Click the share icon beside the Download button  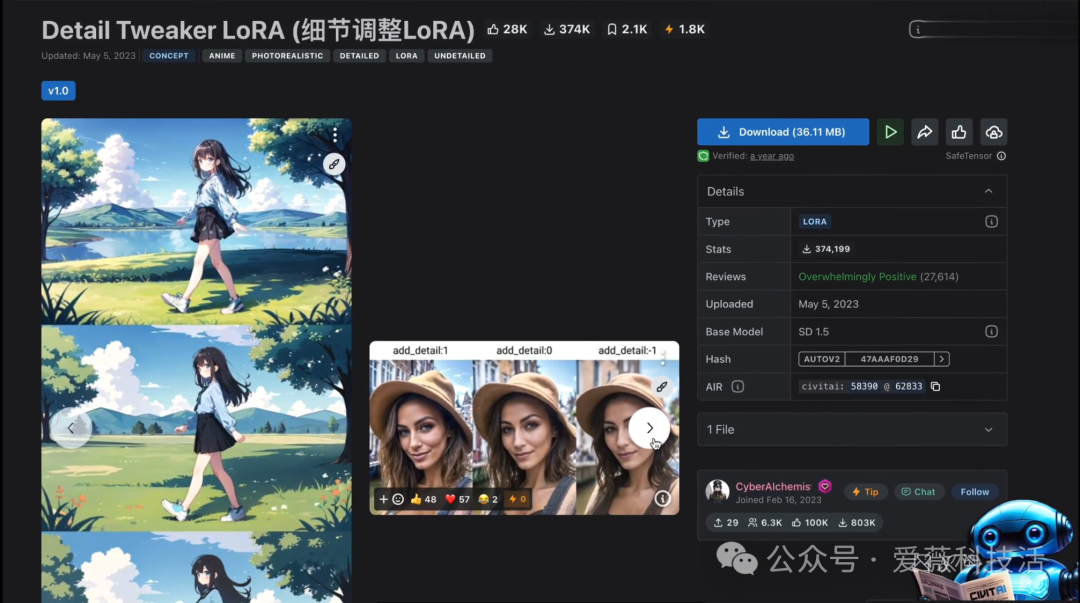click(x=924, y=131)
